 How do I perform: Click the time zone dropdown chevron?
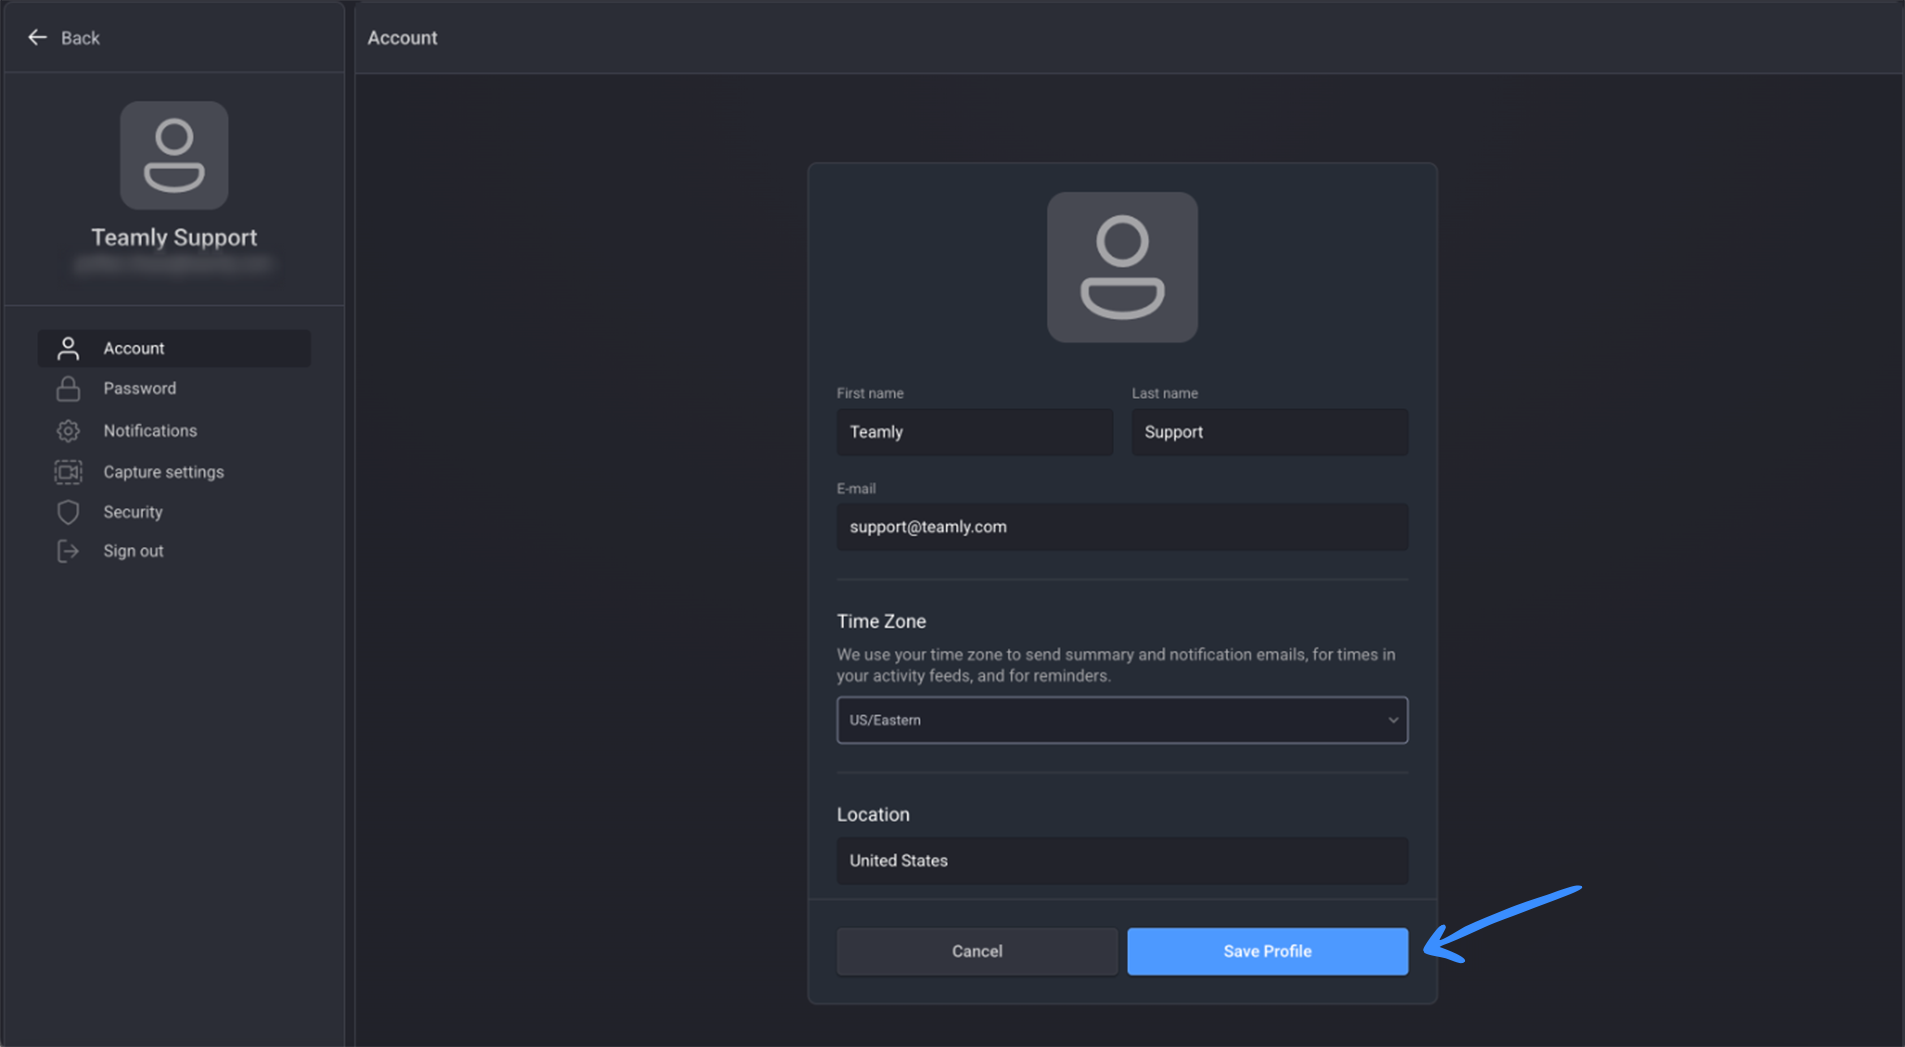[1393, 720]
